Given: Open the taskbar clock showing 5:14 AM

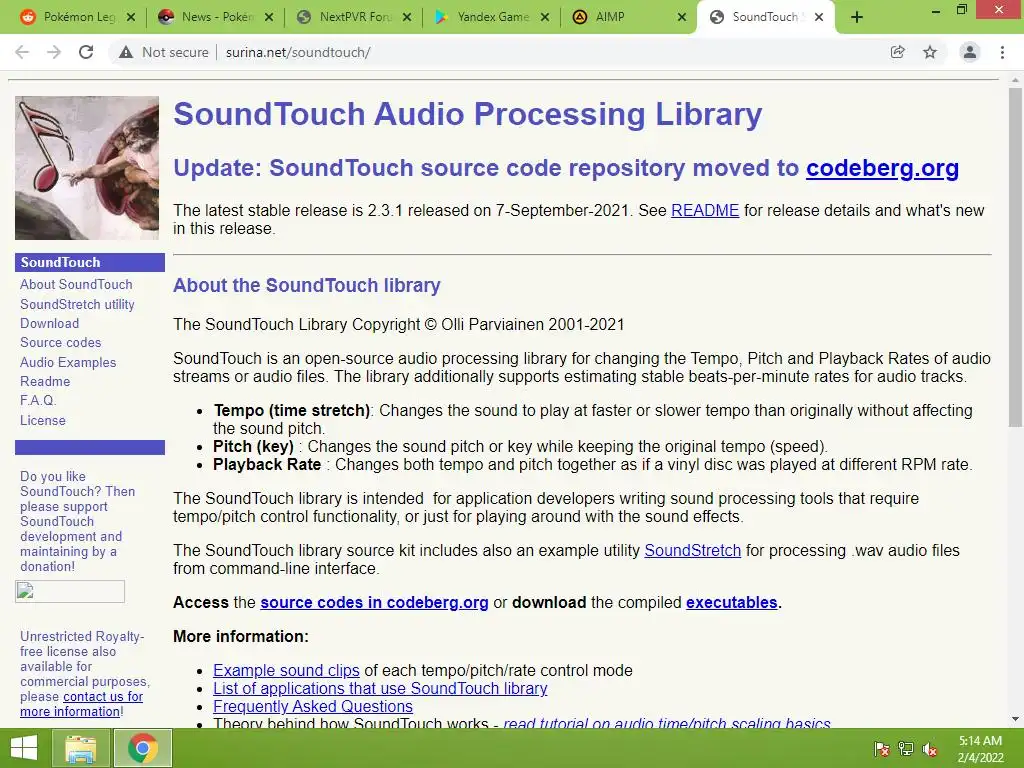Looking at the screenshot, I should (980, 749).
